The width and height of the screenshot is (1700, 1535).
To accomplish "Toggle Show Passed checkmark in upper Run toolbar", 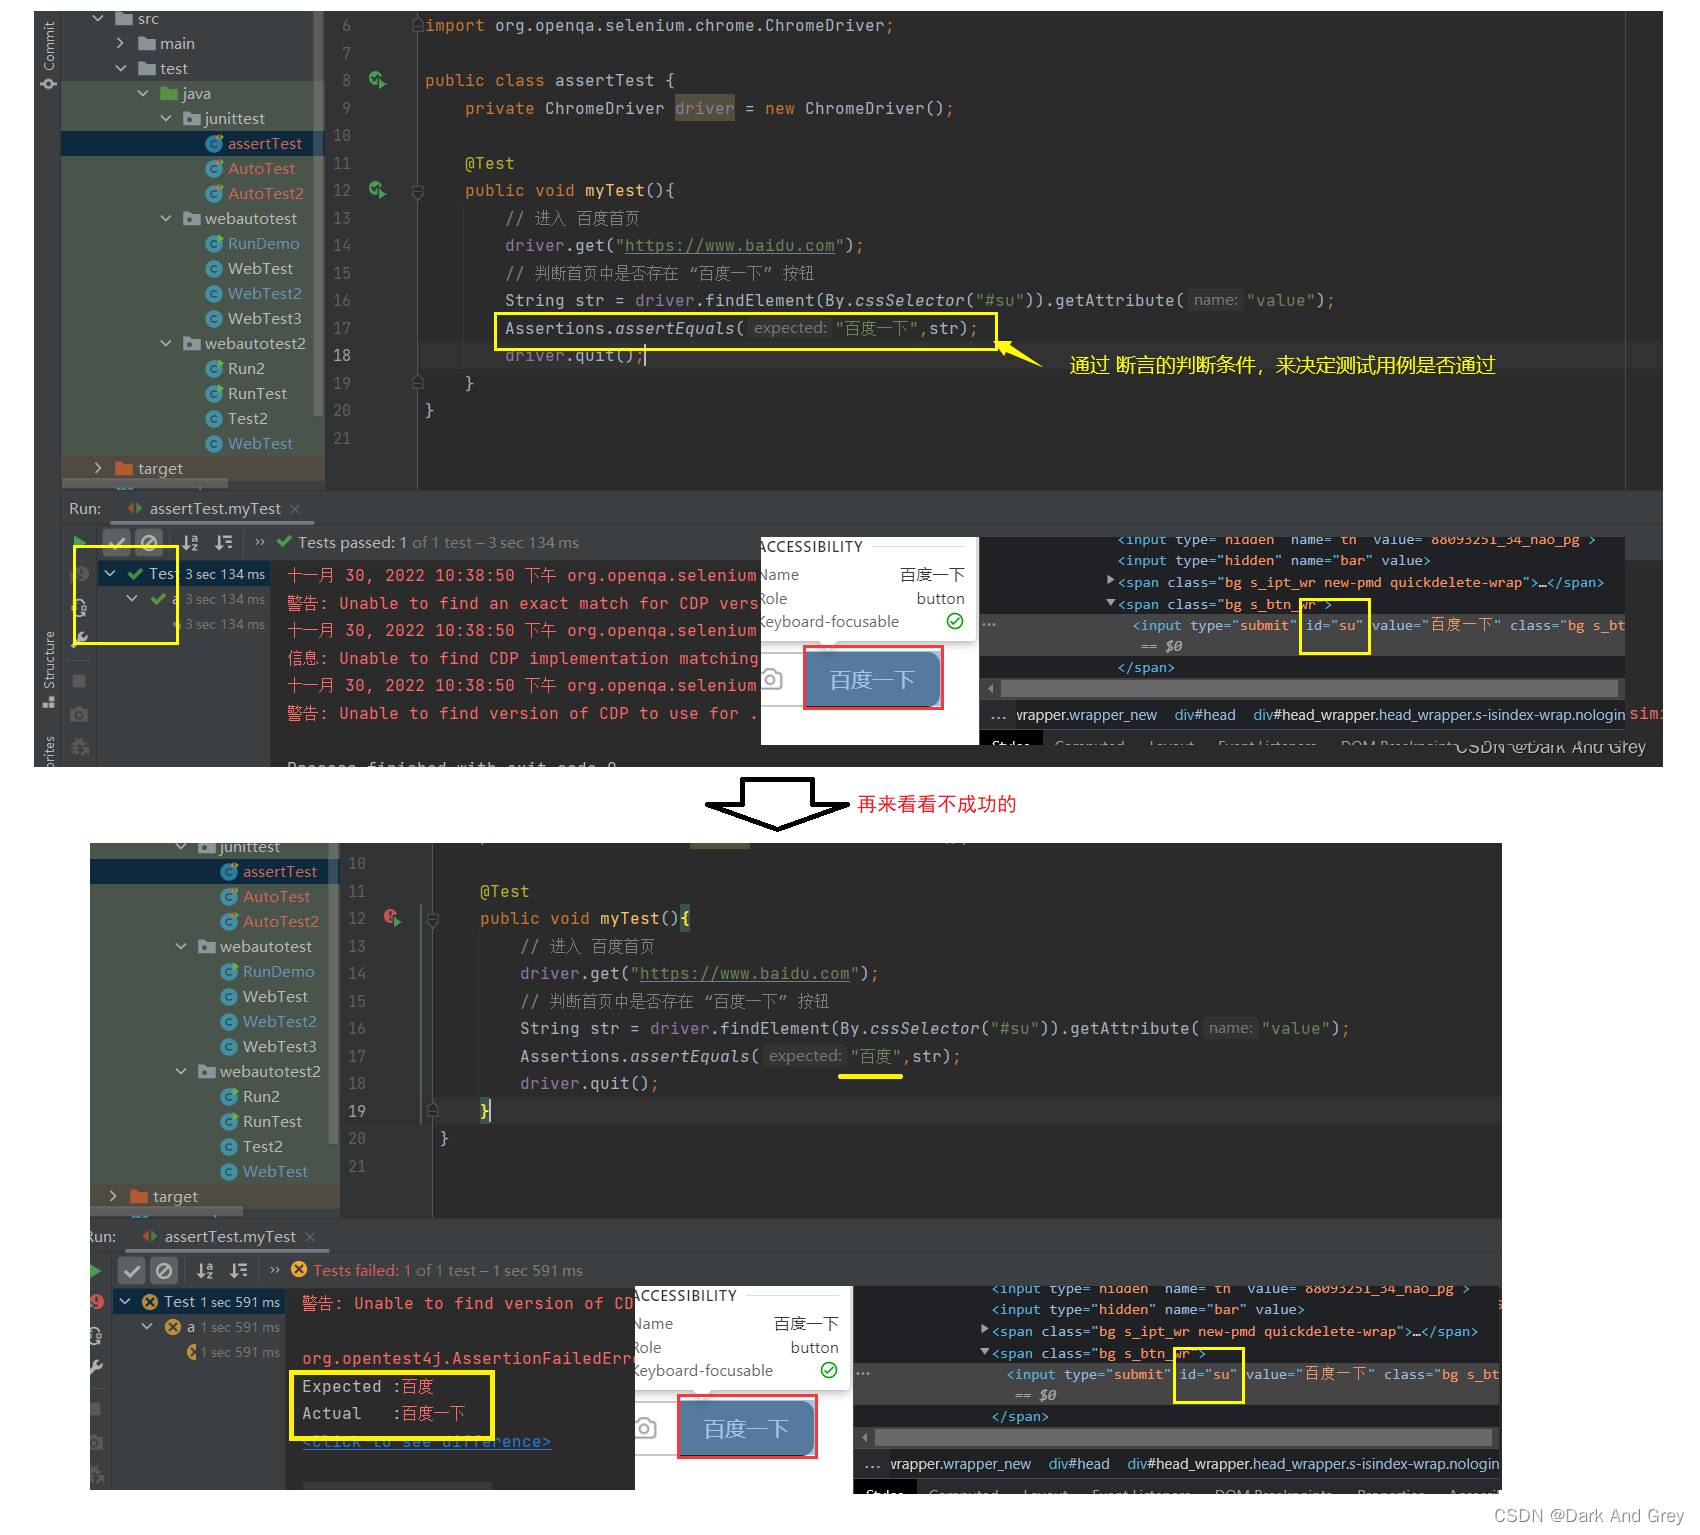I will pyautogui.click(x=117, y=543).
